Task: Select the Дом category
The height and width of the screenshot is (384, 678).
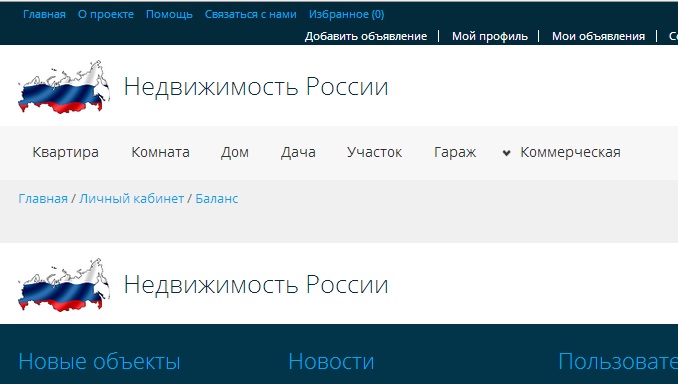Action: [x=235, y=152]
